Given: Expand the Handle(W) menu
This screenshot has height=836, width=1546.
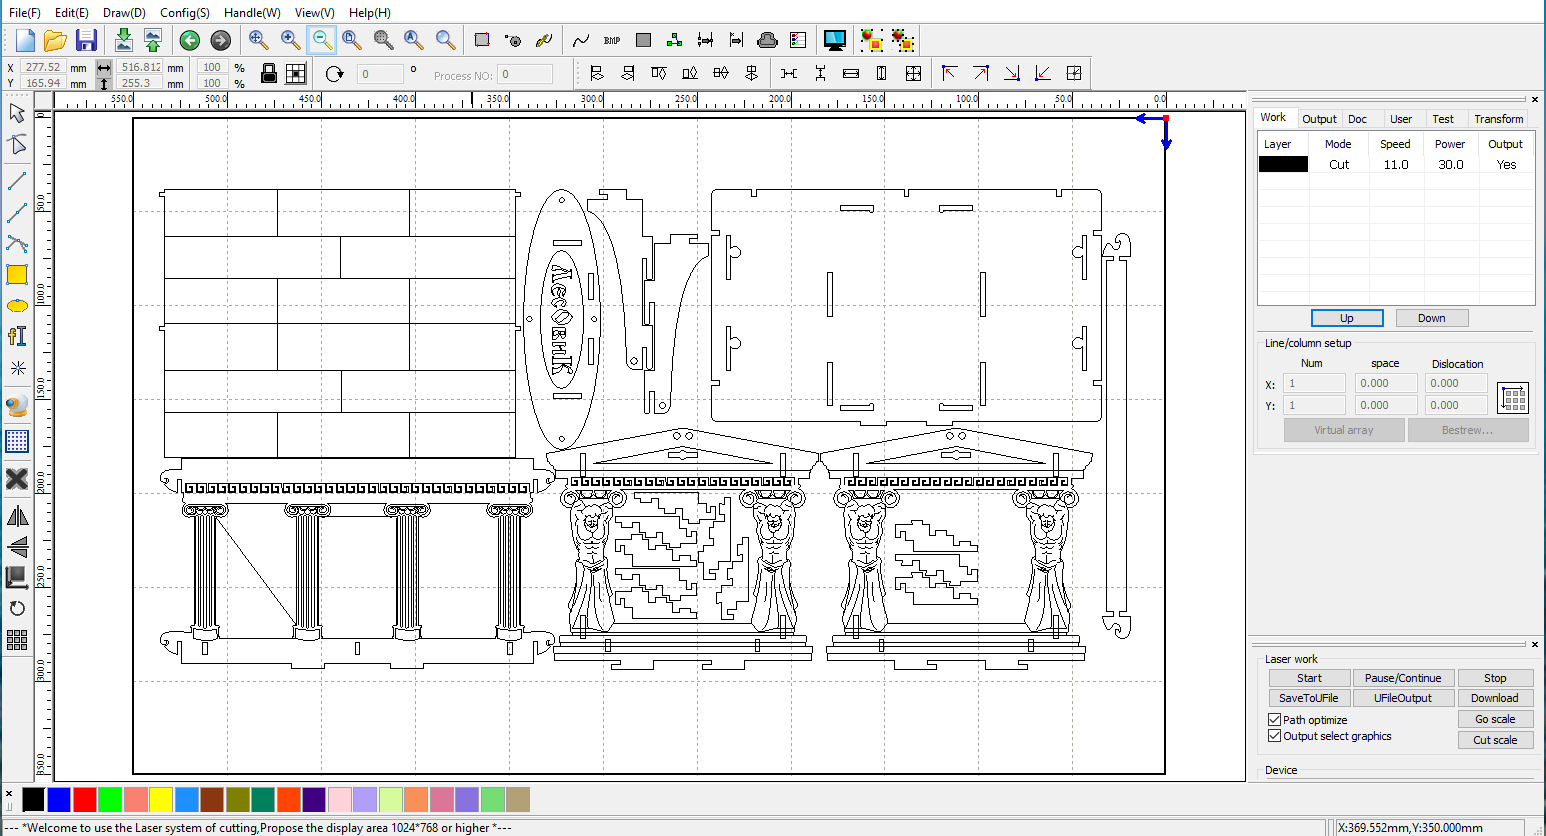Looking at the screenshot, I should [252, 13].
